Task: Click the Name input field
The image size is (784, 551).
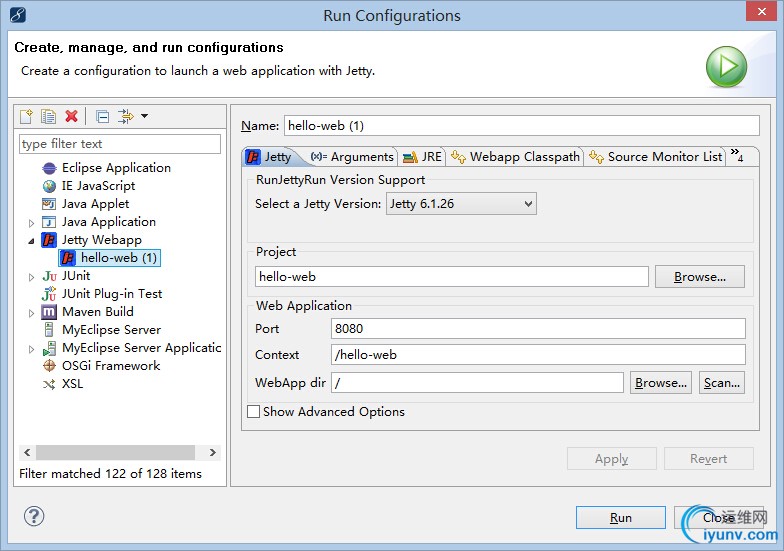Action: (x=522, y=126)
